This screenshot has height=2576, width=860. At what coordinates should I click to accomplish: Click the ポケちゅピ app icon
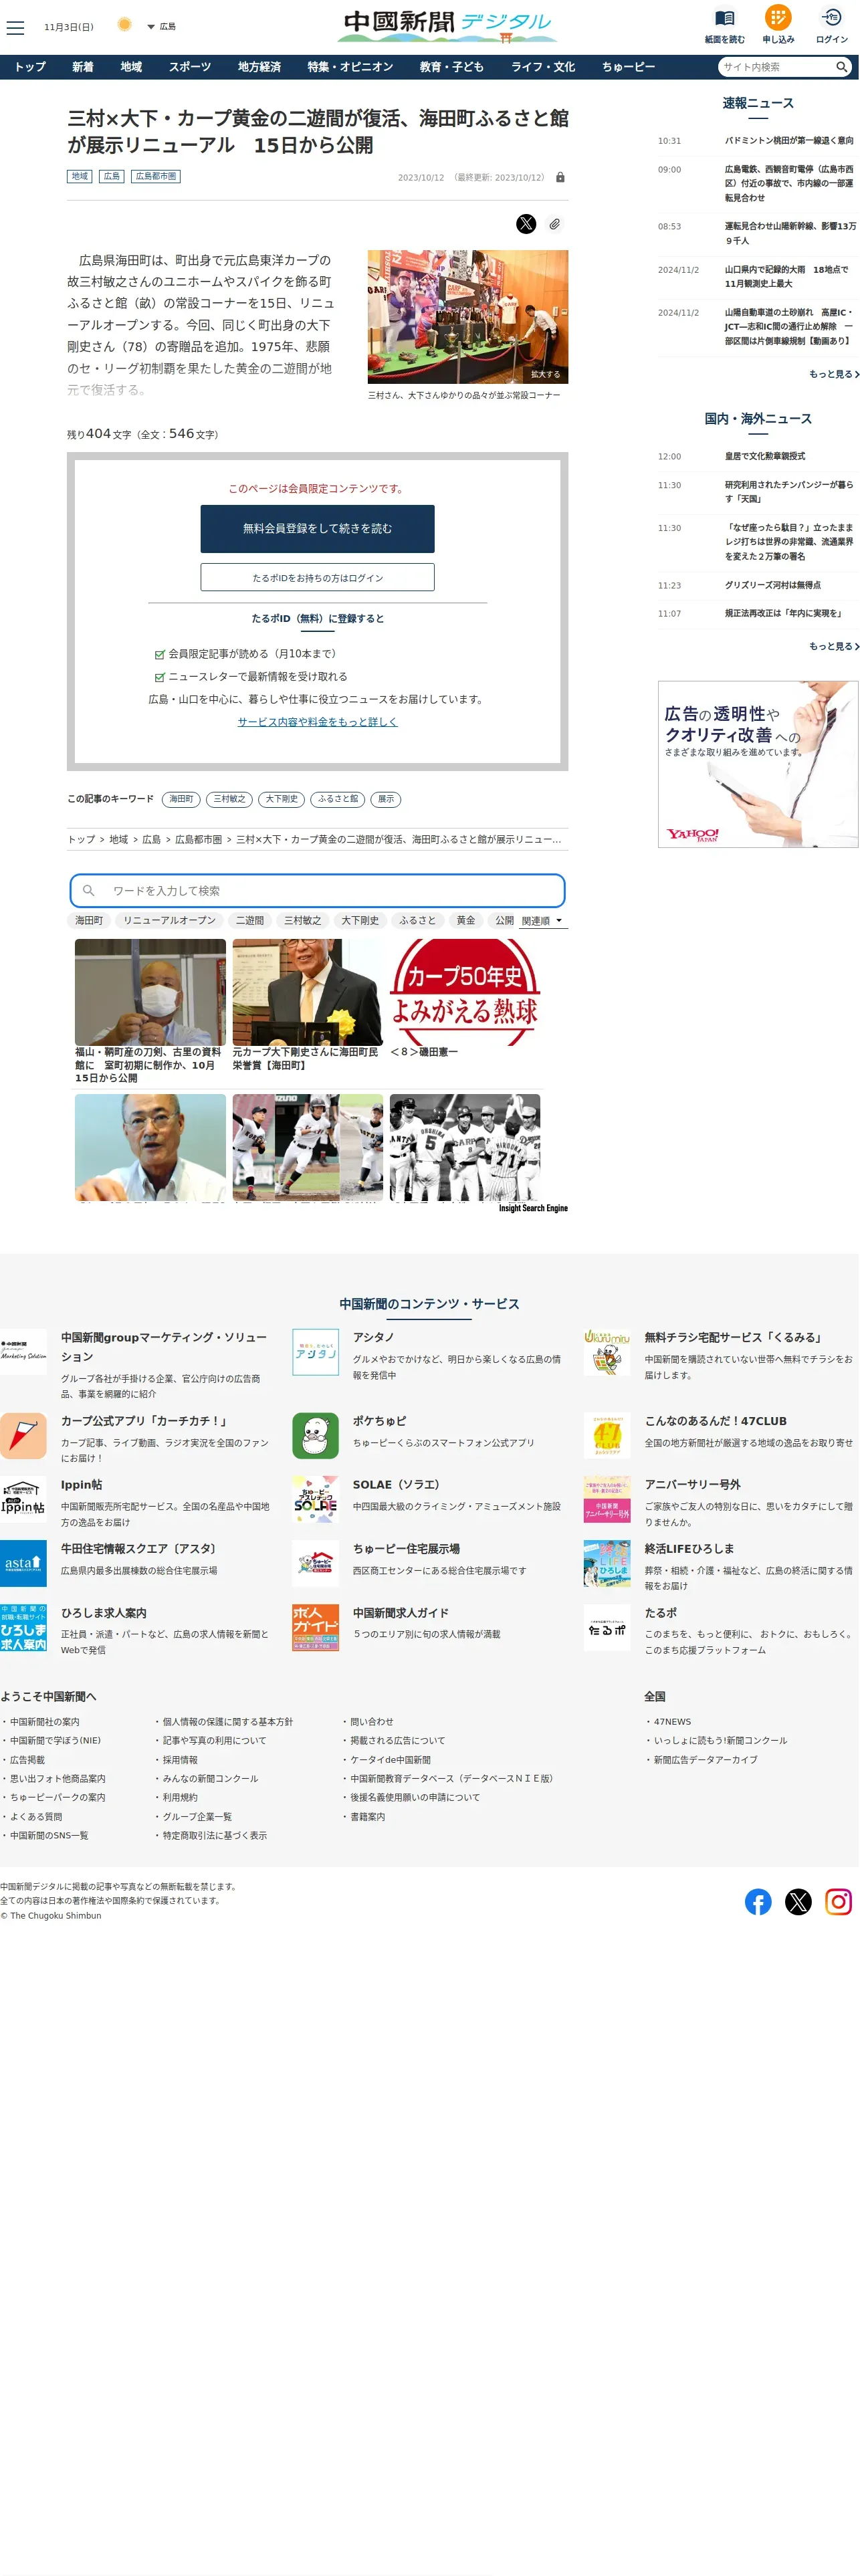315,1436
